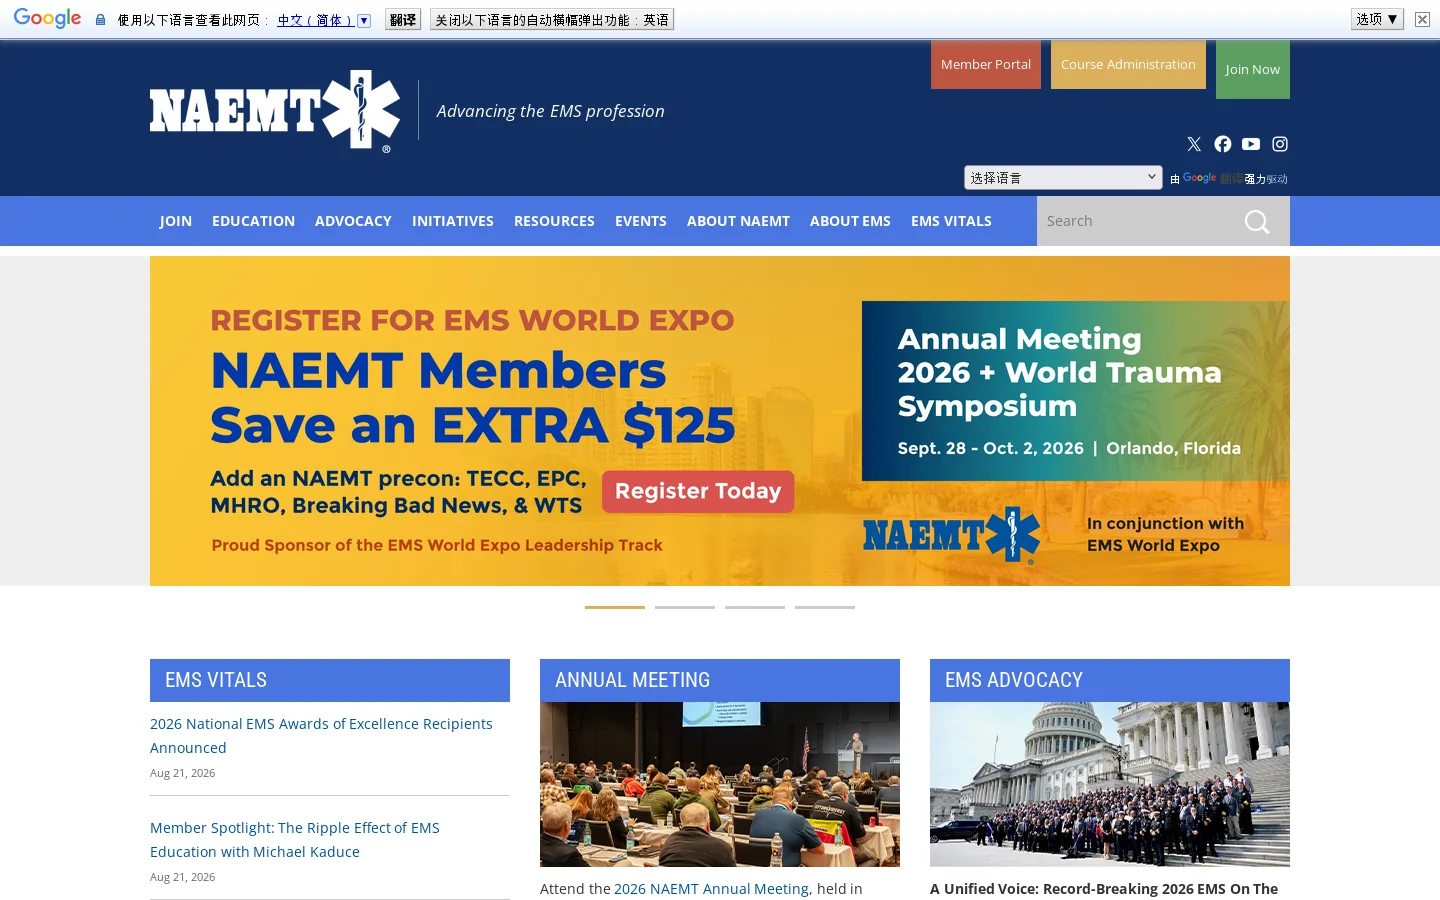Focus the Search input field
This screenshot has width=1440, height=900.
pyautogui.click(x=1135, y=221)
